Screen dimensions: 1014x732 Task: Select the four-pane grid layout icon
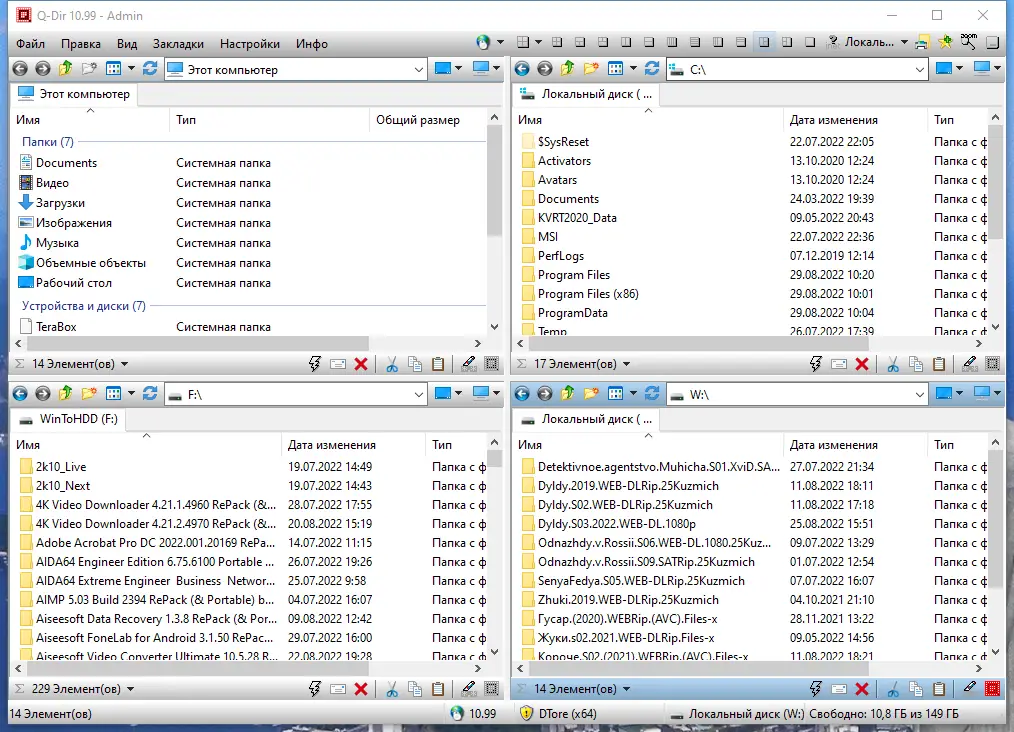[557, 43]
